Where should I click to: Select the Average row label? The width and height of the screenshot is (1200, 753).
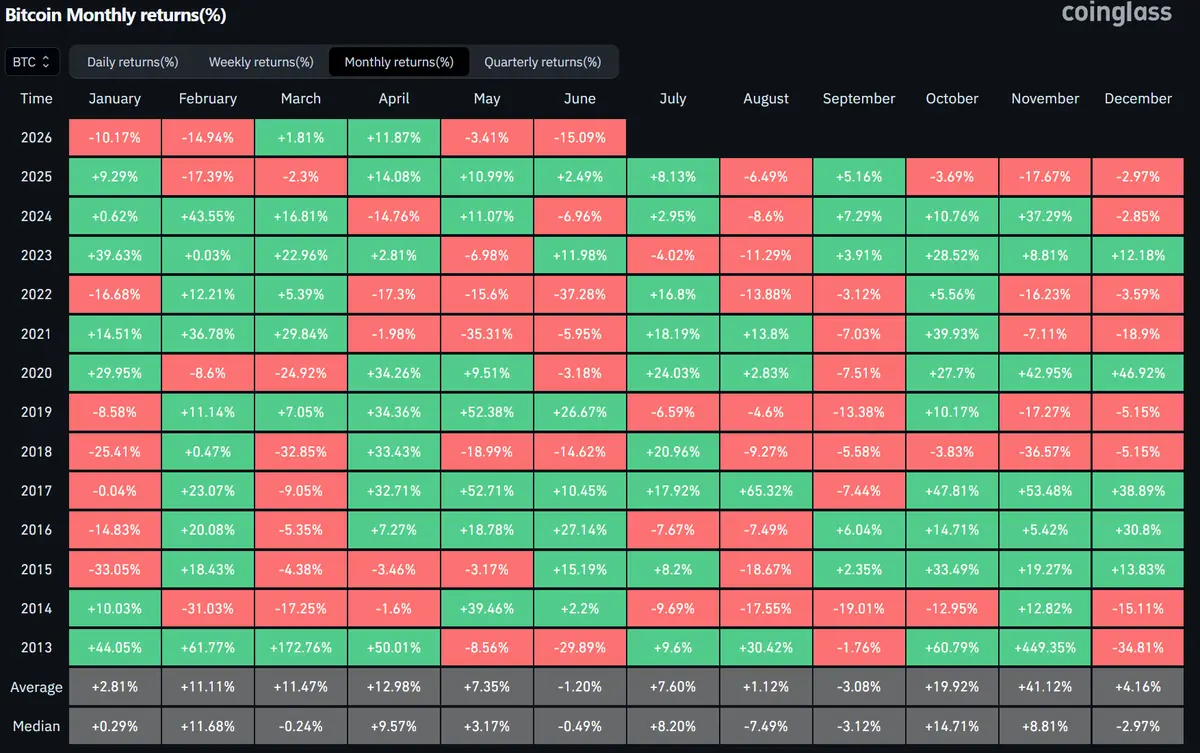coord(36,687)
